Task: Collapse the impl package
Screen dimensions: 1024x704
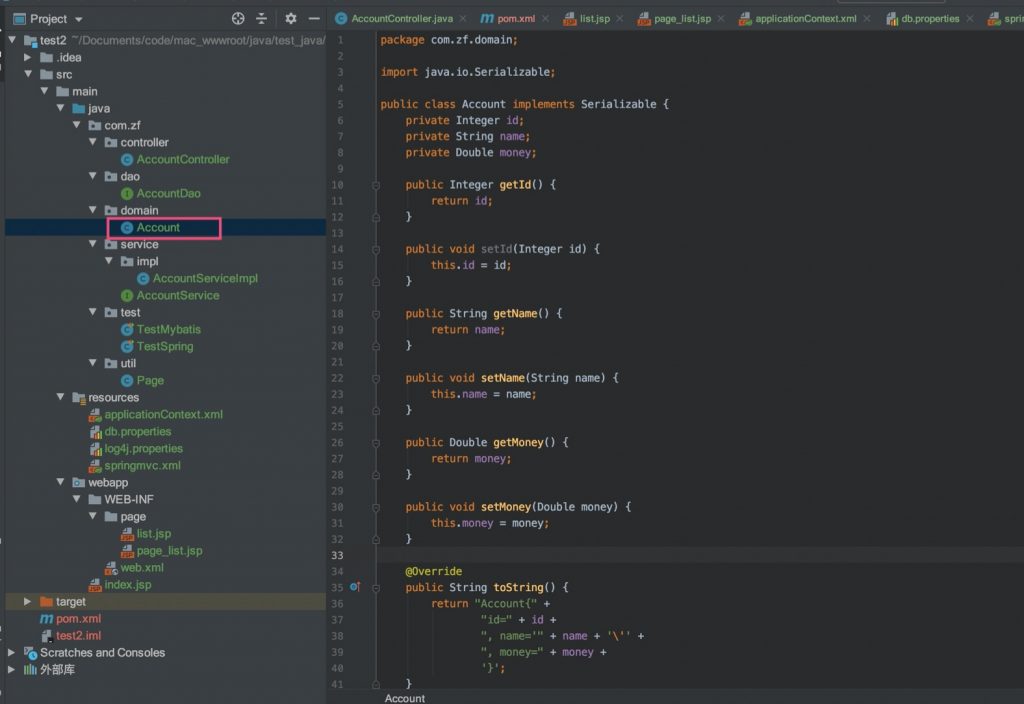Action: pos(109,261)
